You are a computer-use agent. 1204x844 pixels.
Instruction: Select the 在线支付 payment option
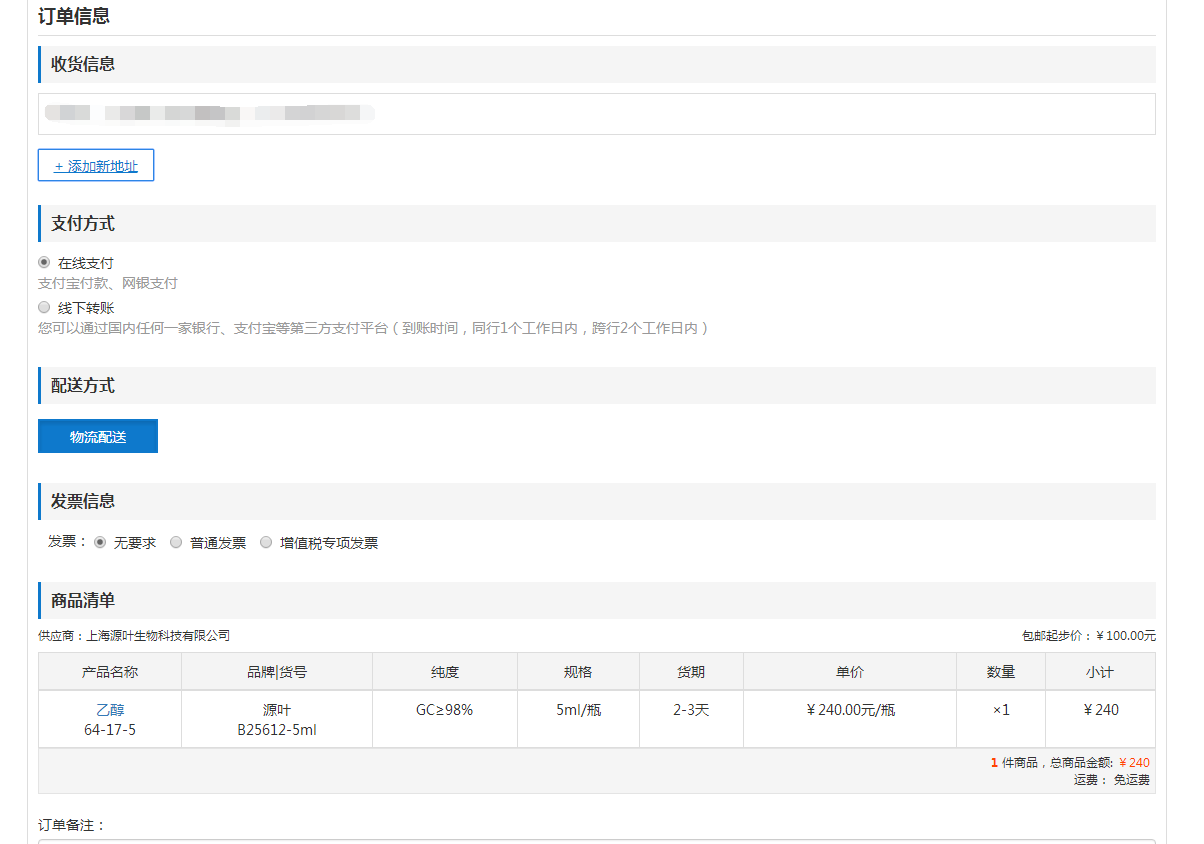pyautogui.click(x=44, y=263)
